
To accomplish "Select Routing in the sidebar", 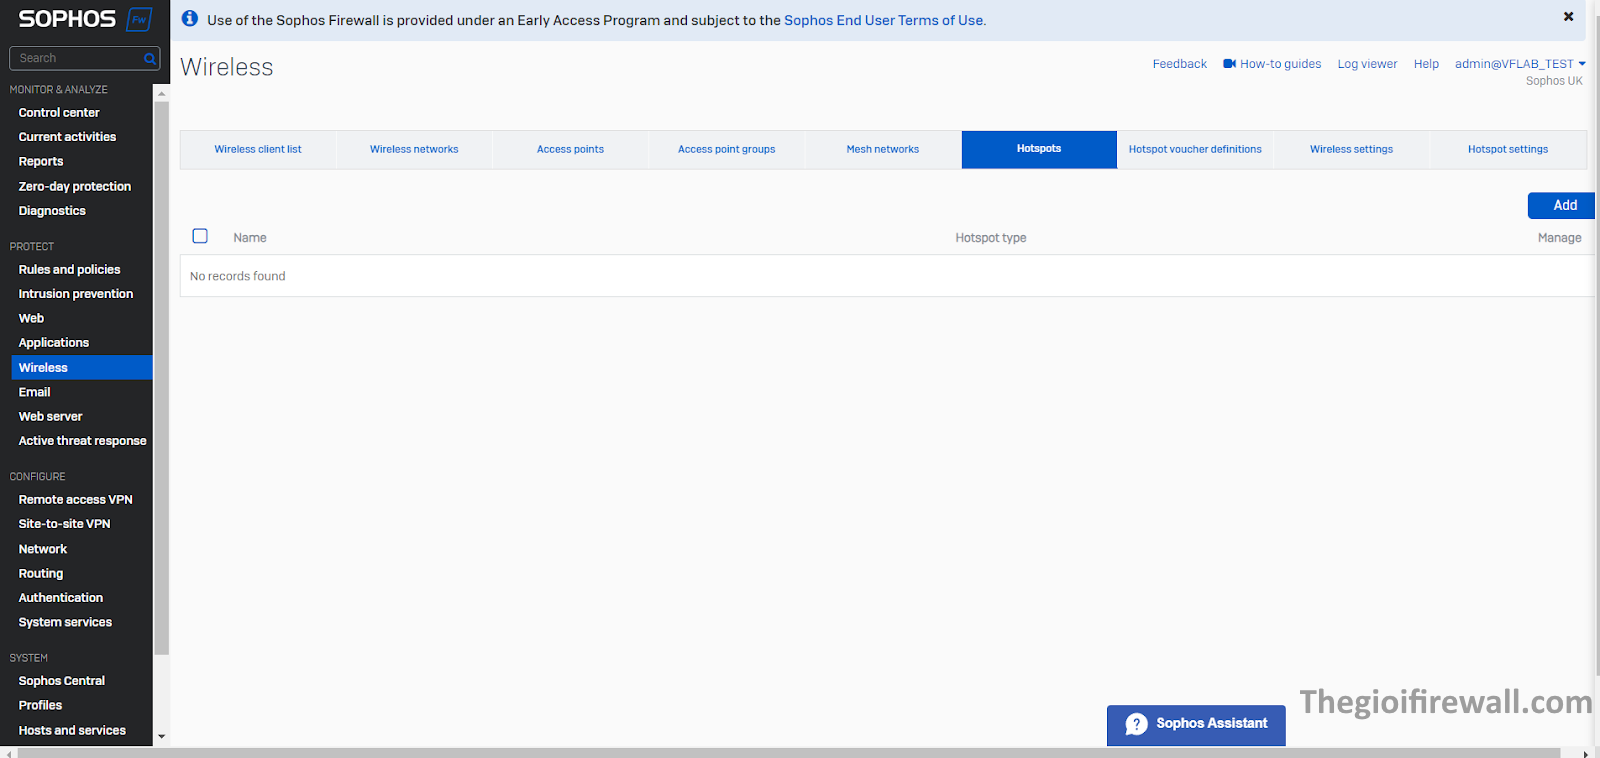I will (41, 574).
